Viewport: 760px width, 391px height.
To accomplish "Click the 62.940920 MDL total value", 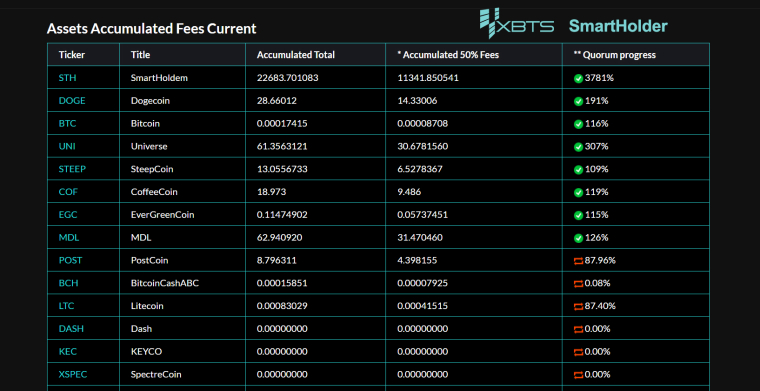I will coord(279,238).
